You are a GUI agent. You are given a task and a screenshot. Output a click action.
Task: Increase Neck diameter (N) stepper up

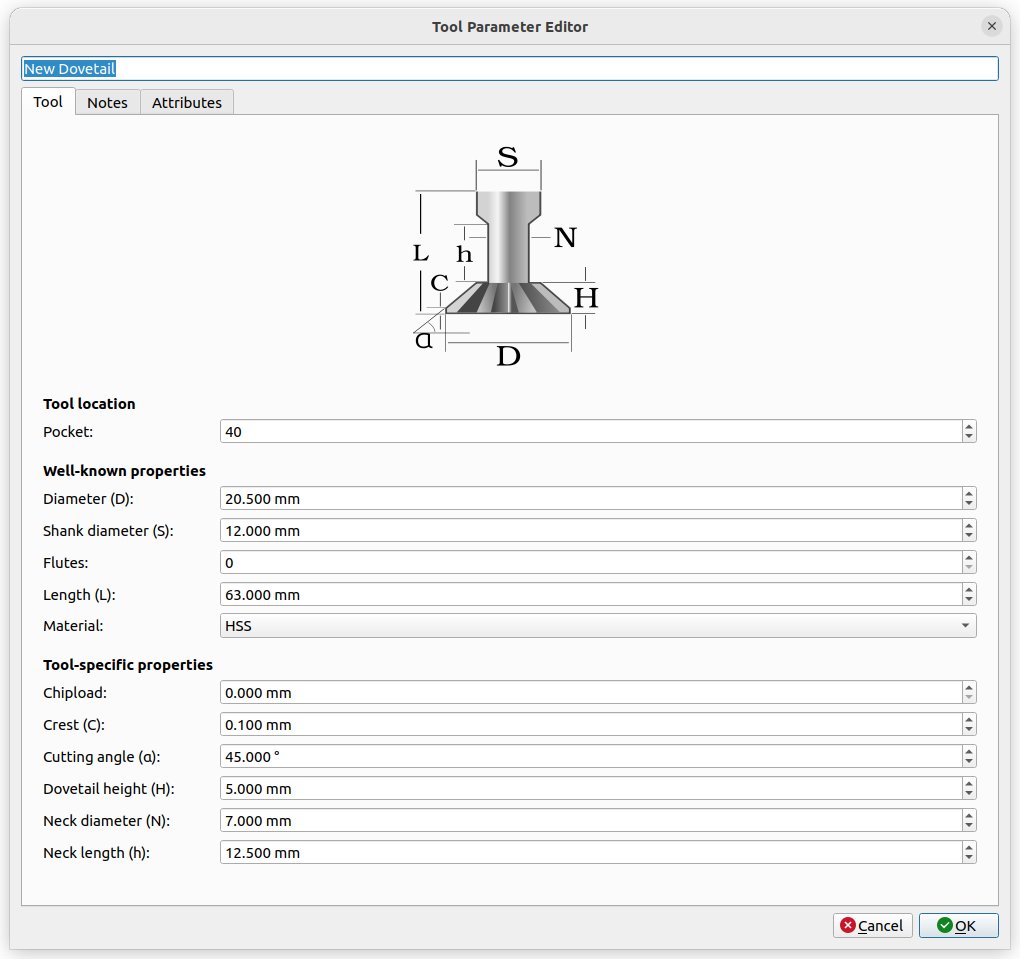[969, 815]
